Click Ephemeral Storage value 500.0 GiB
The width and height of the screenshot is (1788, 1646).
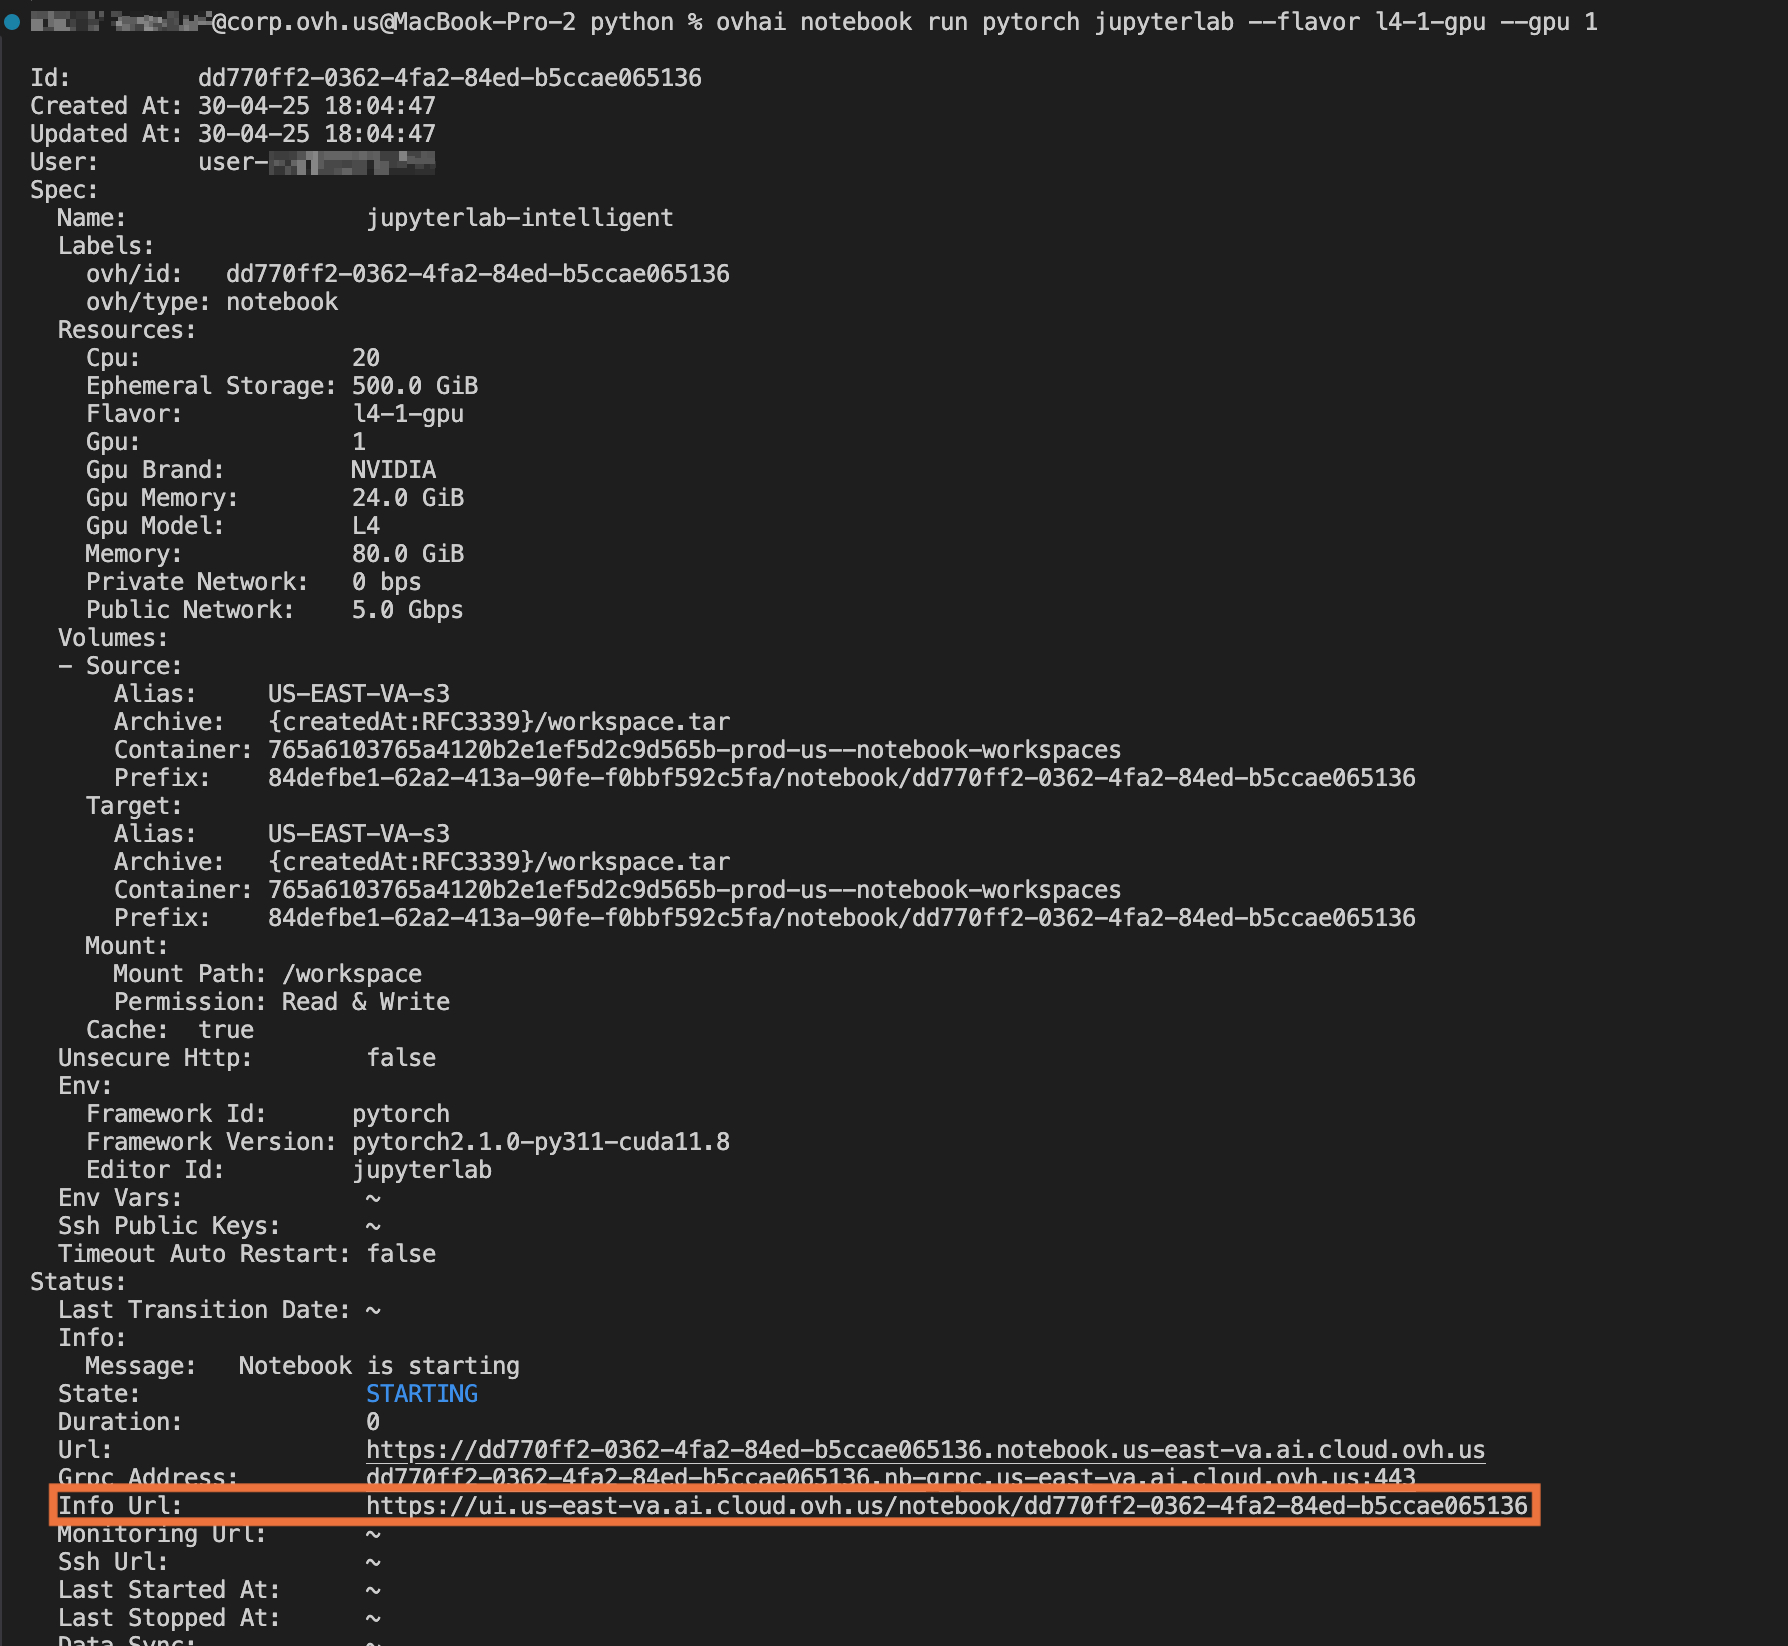pyautogui.click(x=415, y=386)
